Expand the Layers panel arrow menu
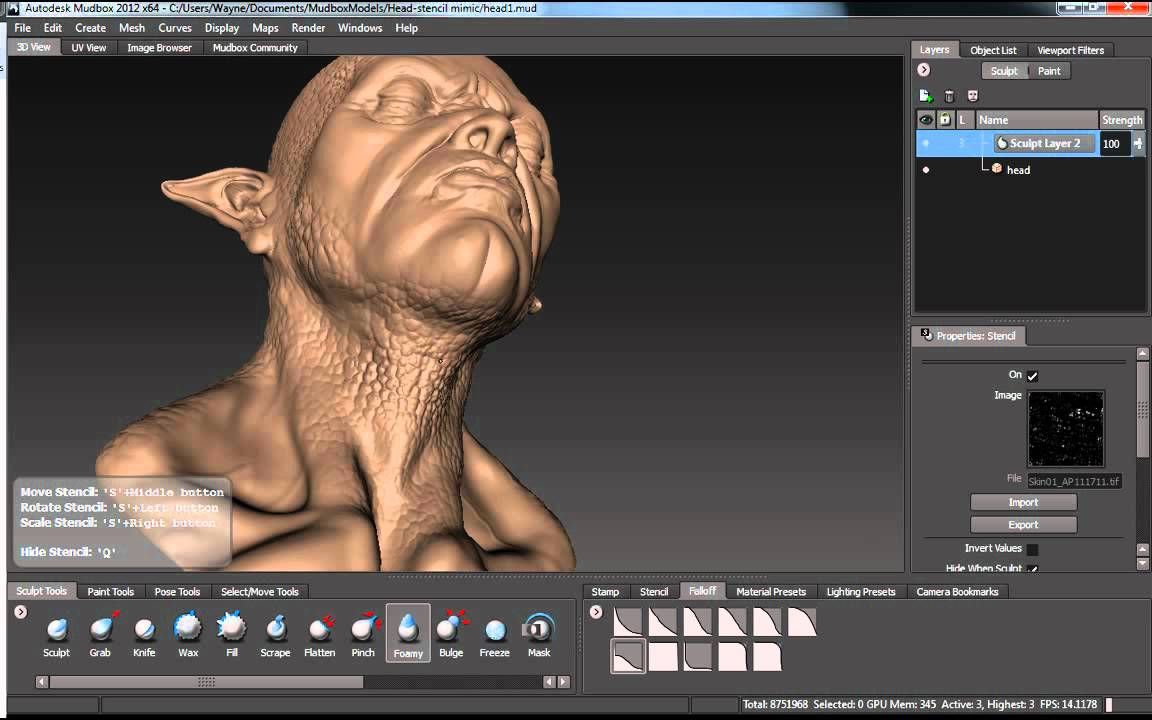Screen dimensions: 1152x720 (x=924, y=70)
